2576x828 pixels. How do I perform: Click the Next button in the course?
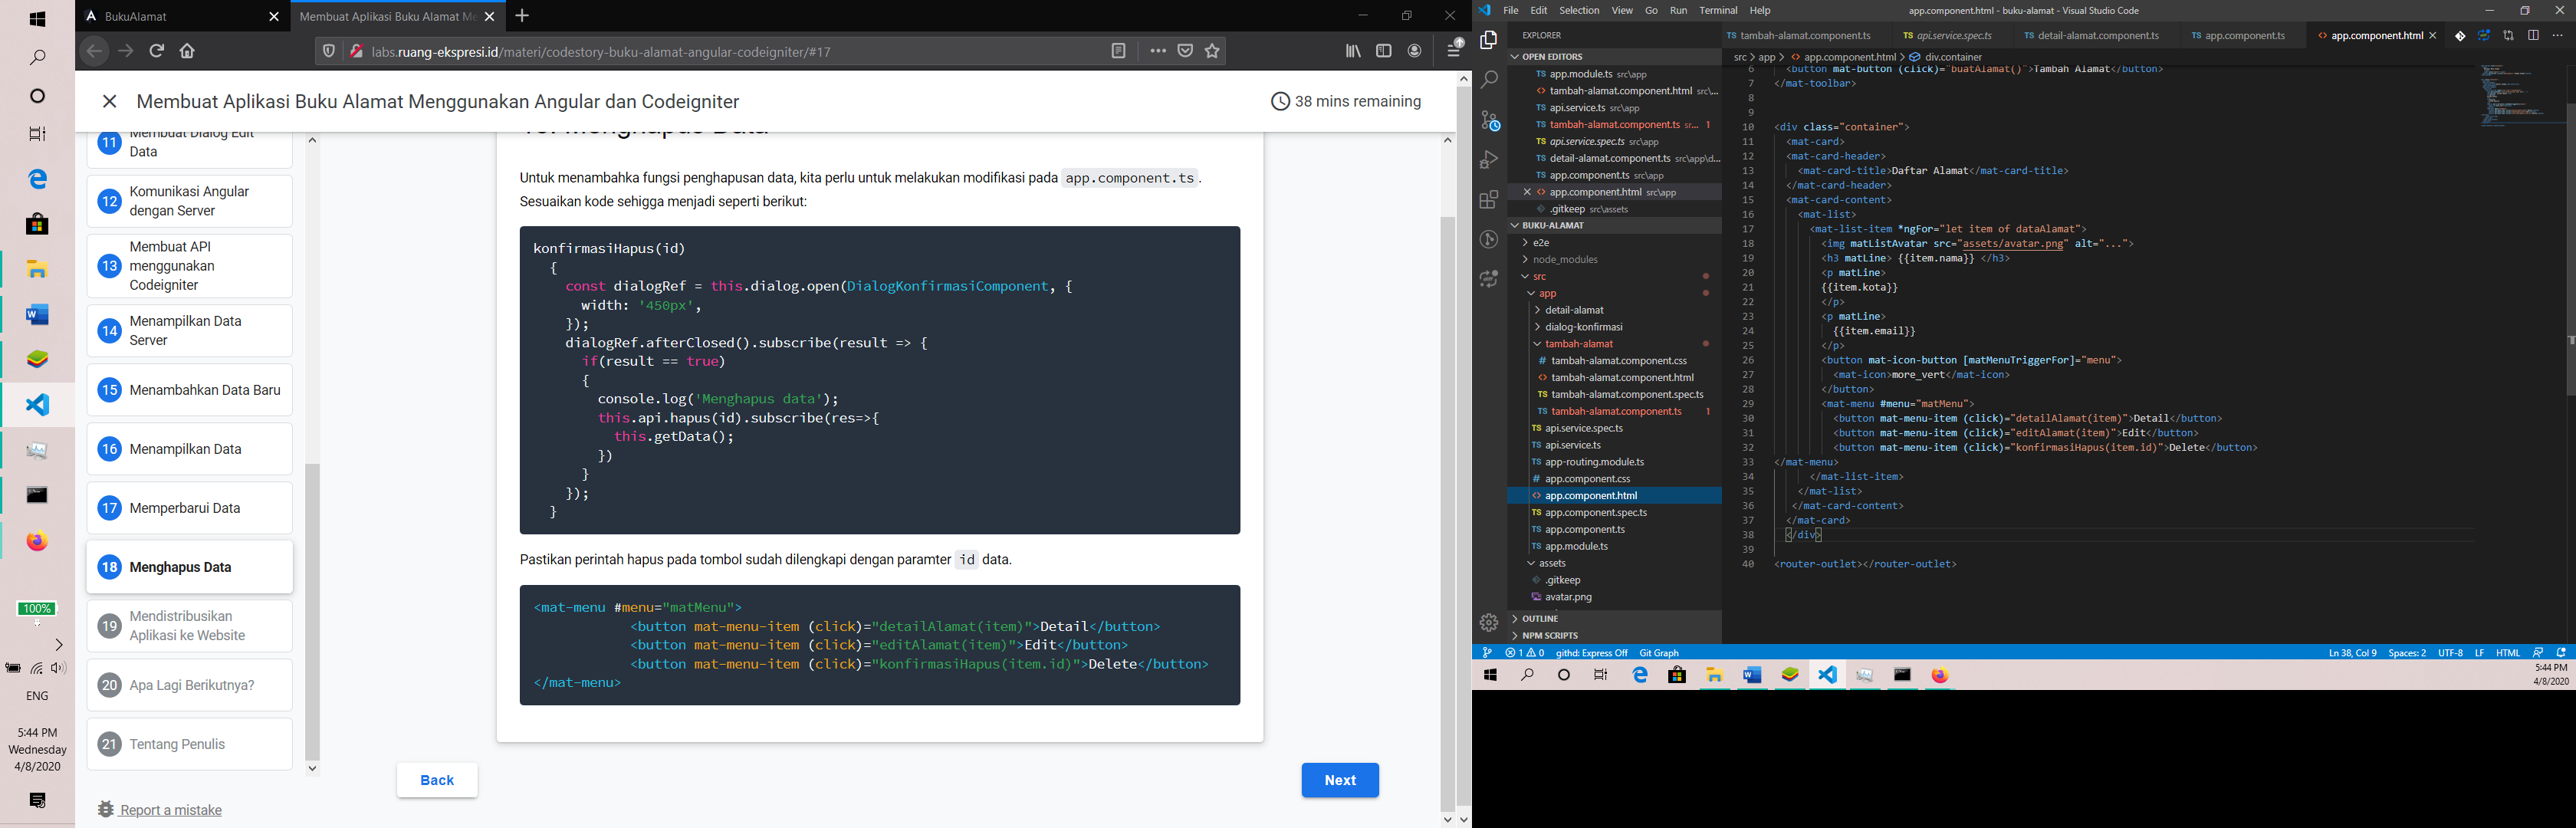pos(1340,780)
